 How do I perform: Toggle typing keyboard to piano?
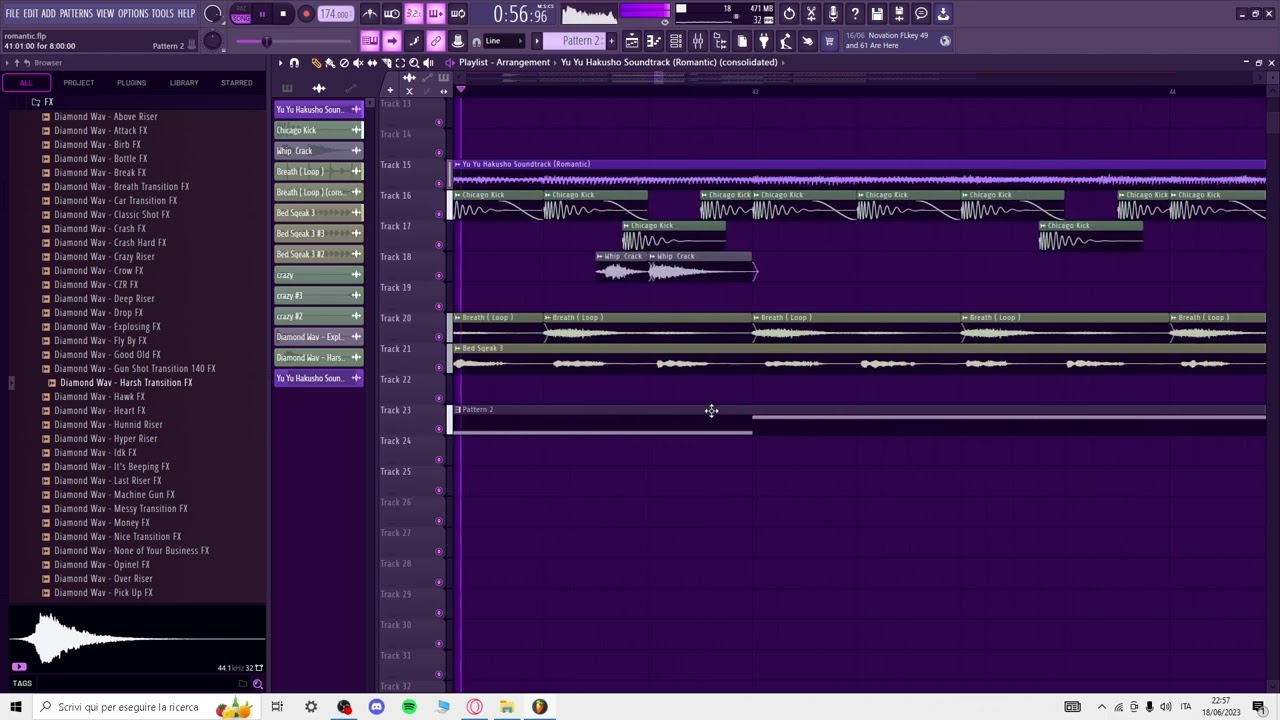[x=370, y=41]
